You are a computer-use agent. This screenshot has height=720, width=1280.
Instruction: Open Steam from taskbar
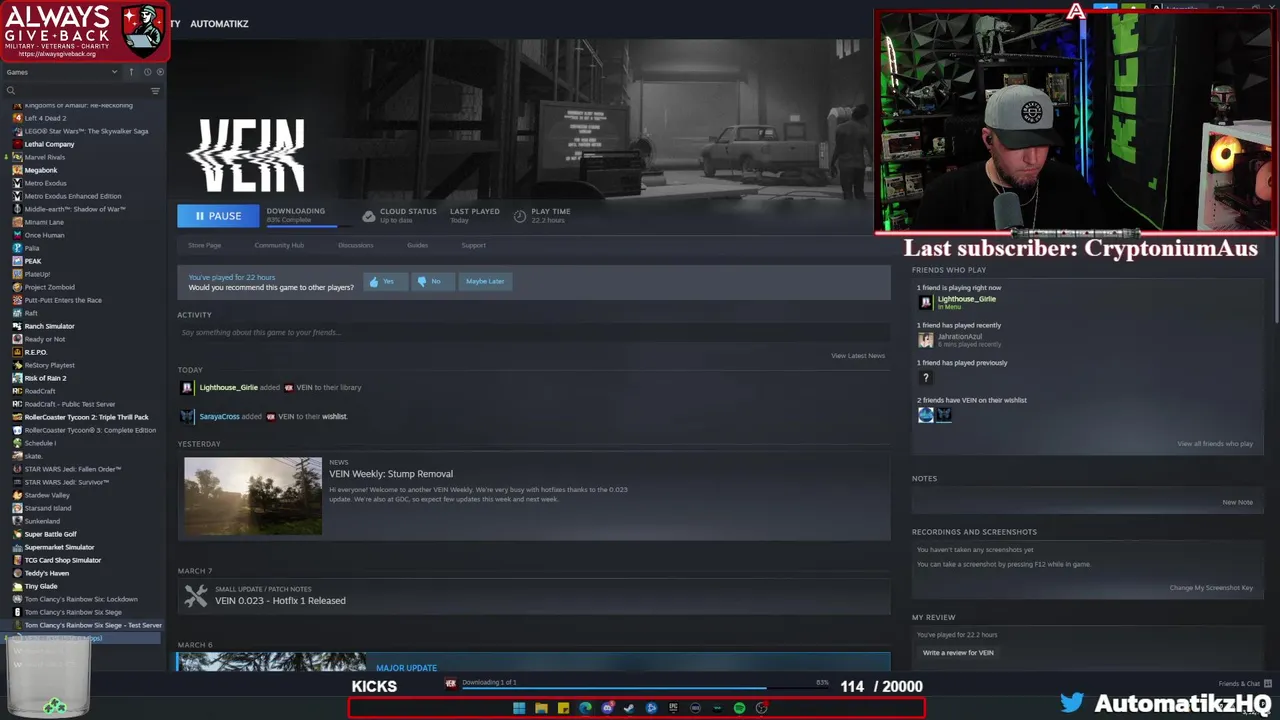[x=629, y=708]
